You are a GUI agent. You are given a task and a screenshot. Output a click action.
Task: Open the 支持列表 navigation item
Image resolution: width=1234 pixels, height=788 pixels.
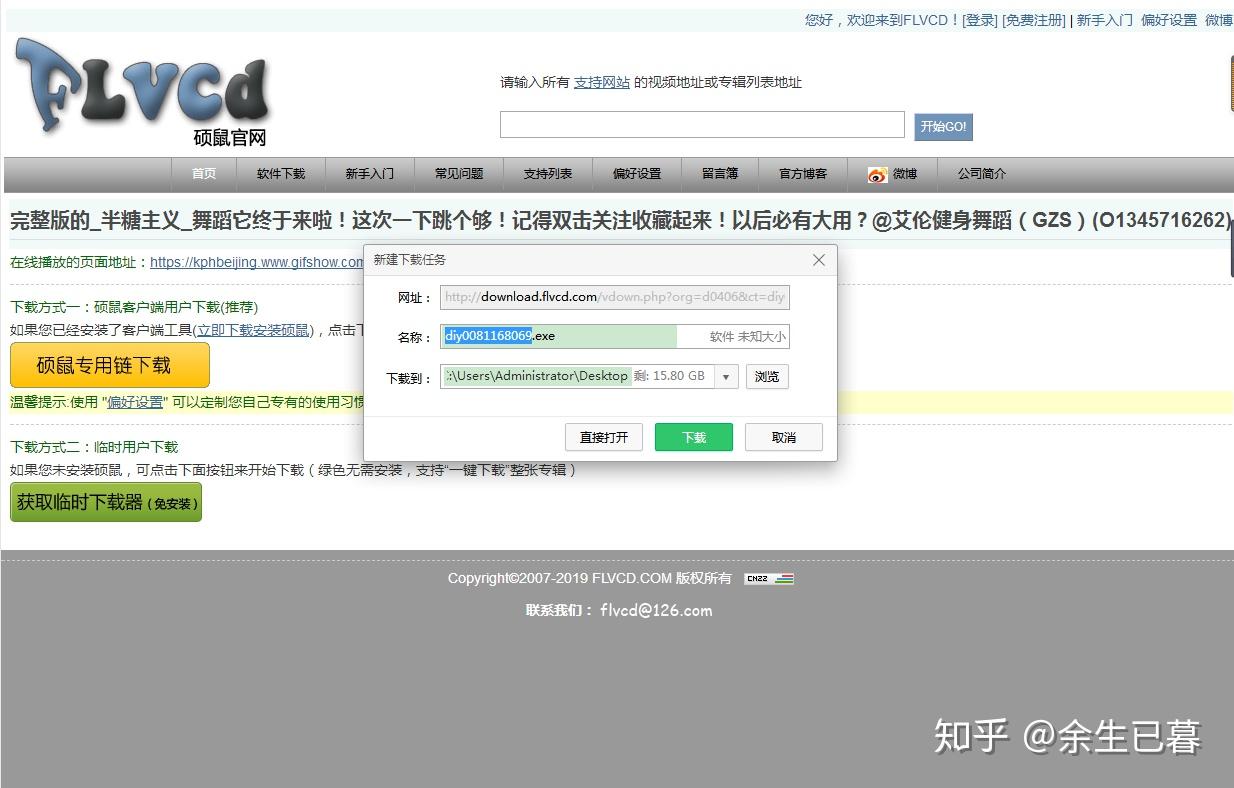pos(548,174)
